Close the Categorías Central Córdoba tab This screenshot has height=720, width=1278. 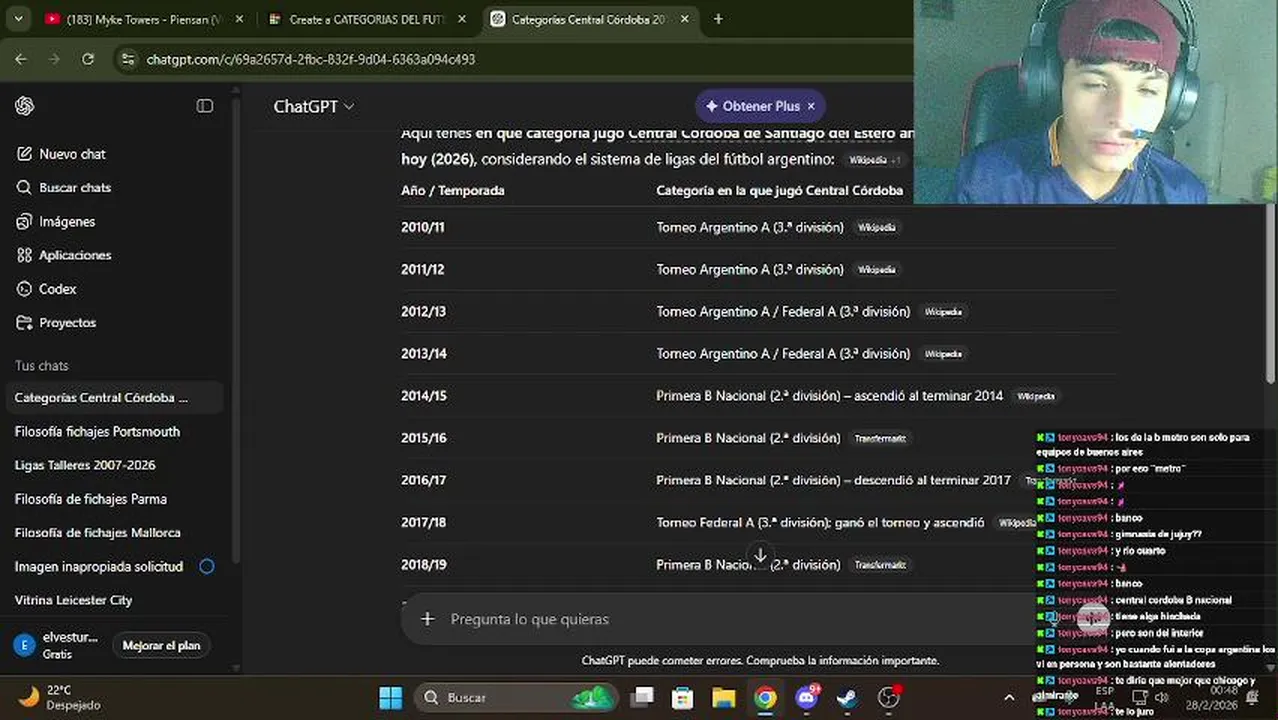tap(684, 19)
